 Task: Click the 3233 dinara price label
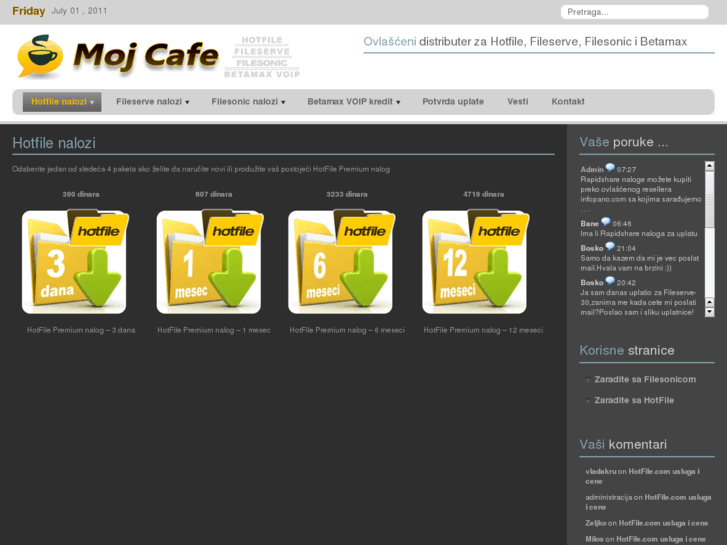[x=347, y=194]
